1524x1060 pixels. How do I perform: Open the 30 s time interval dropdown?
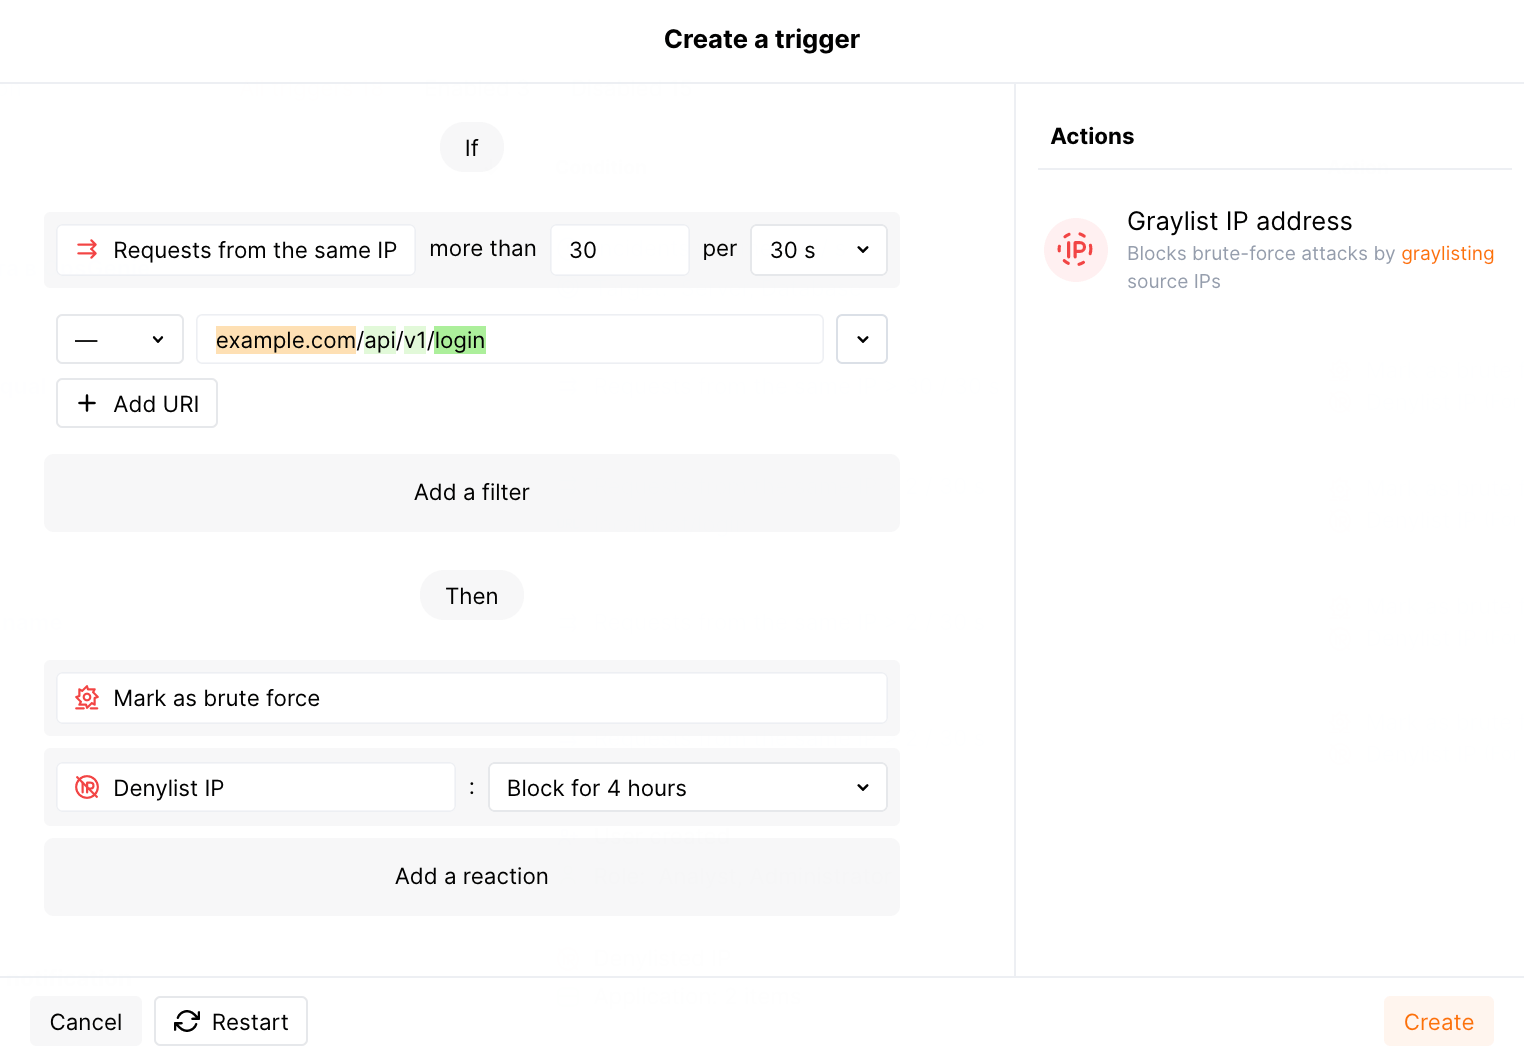click(818, 250)
